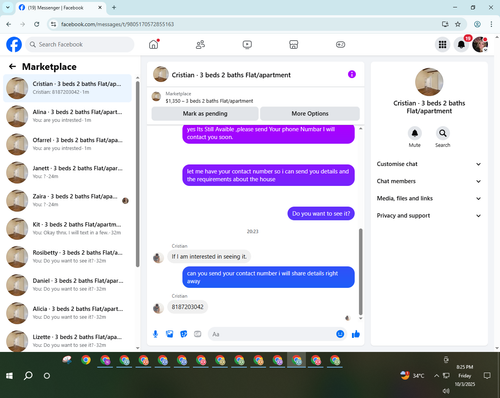Open the Gaming icon in top navigation
500x398 pixels.
click(x=340, y=44)
